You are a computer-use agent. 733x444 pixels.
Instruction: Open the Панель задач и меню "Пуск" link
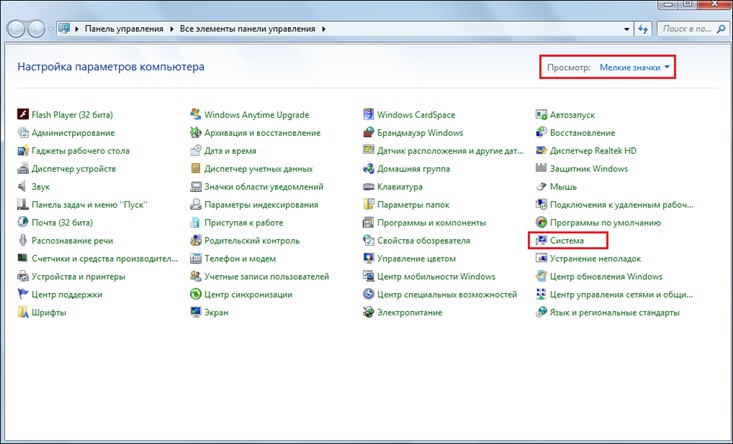pyautogui.click(x=89, y=205)
